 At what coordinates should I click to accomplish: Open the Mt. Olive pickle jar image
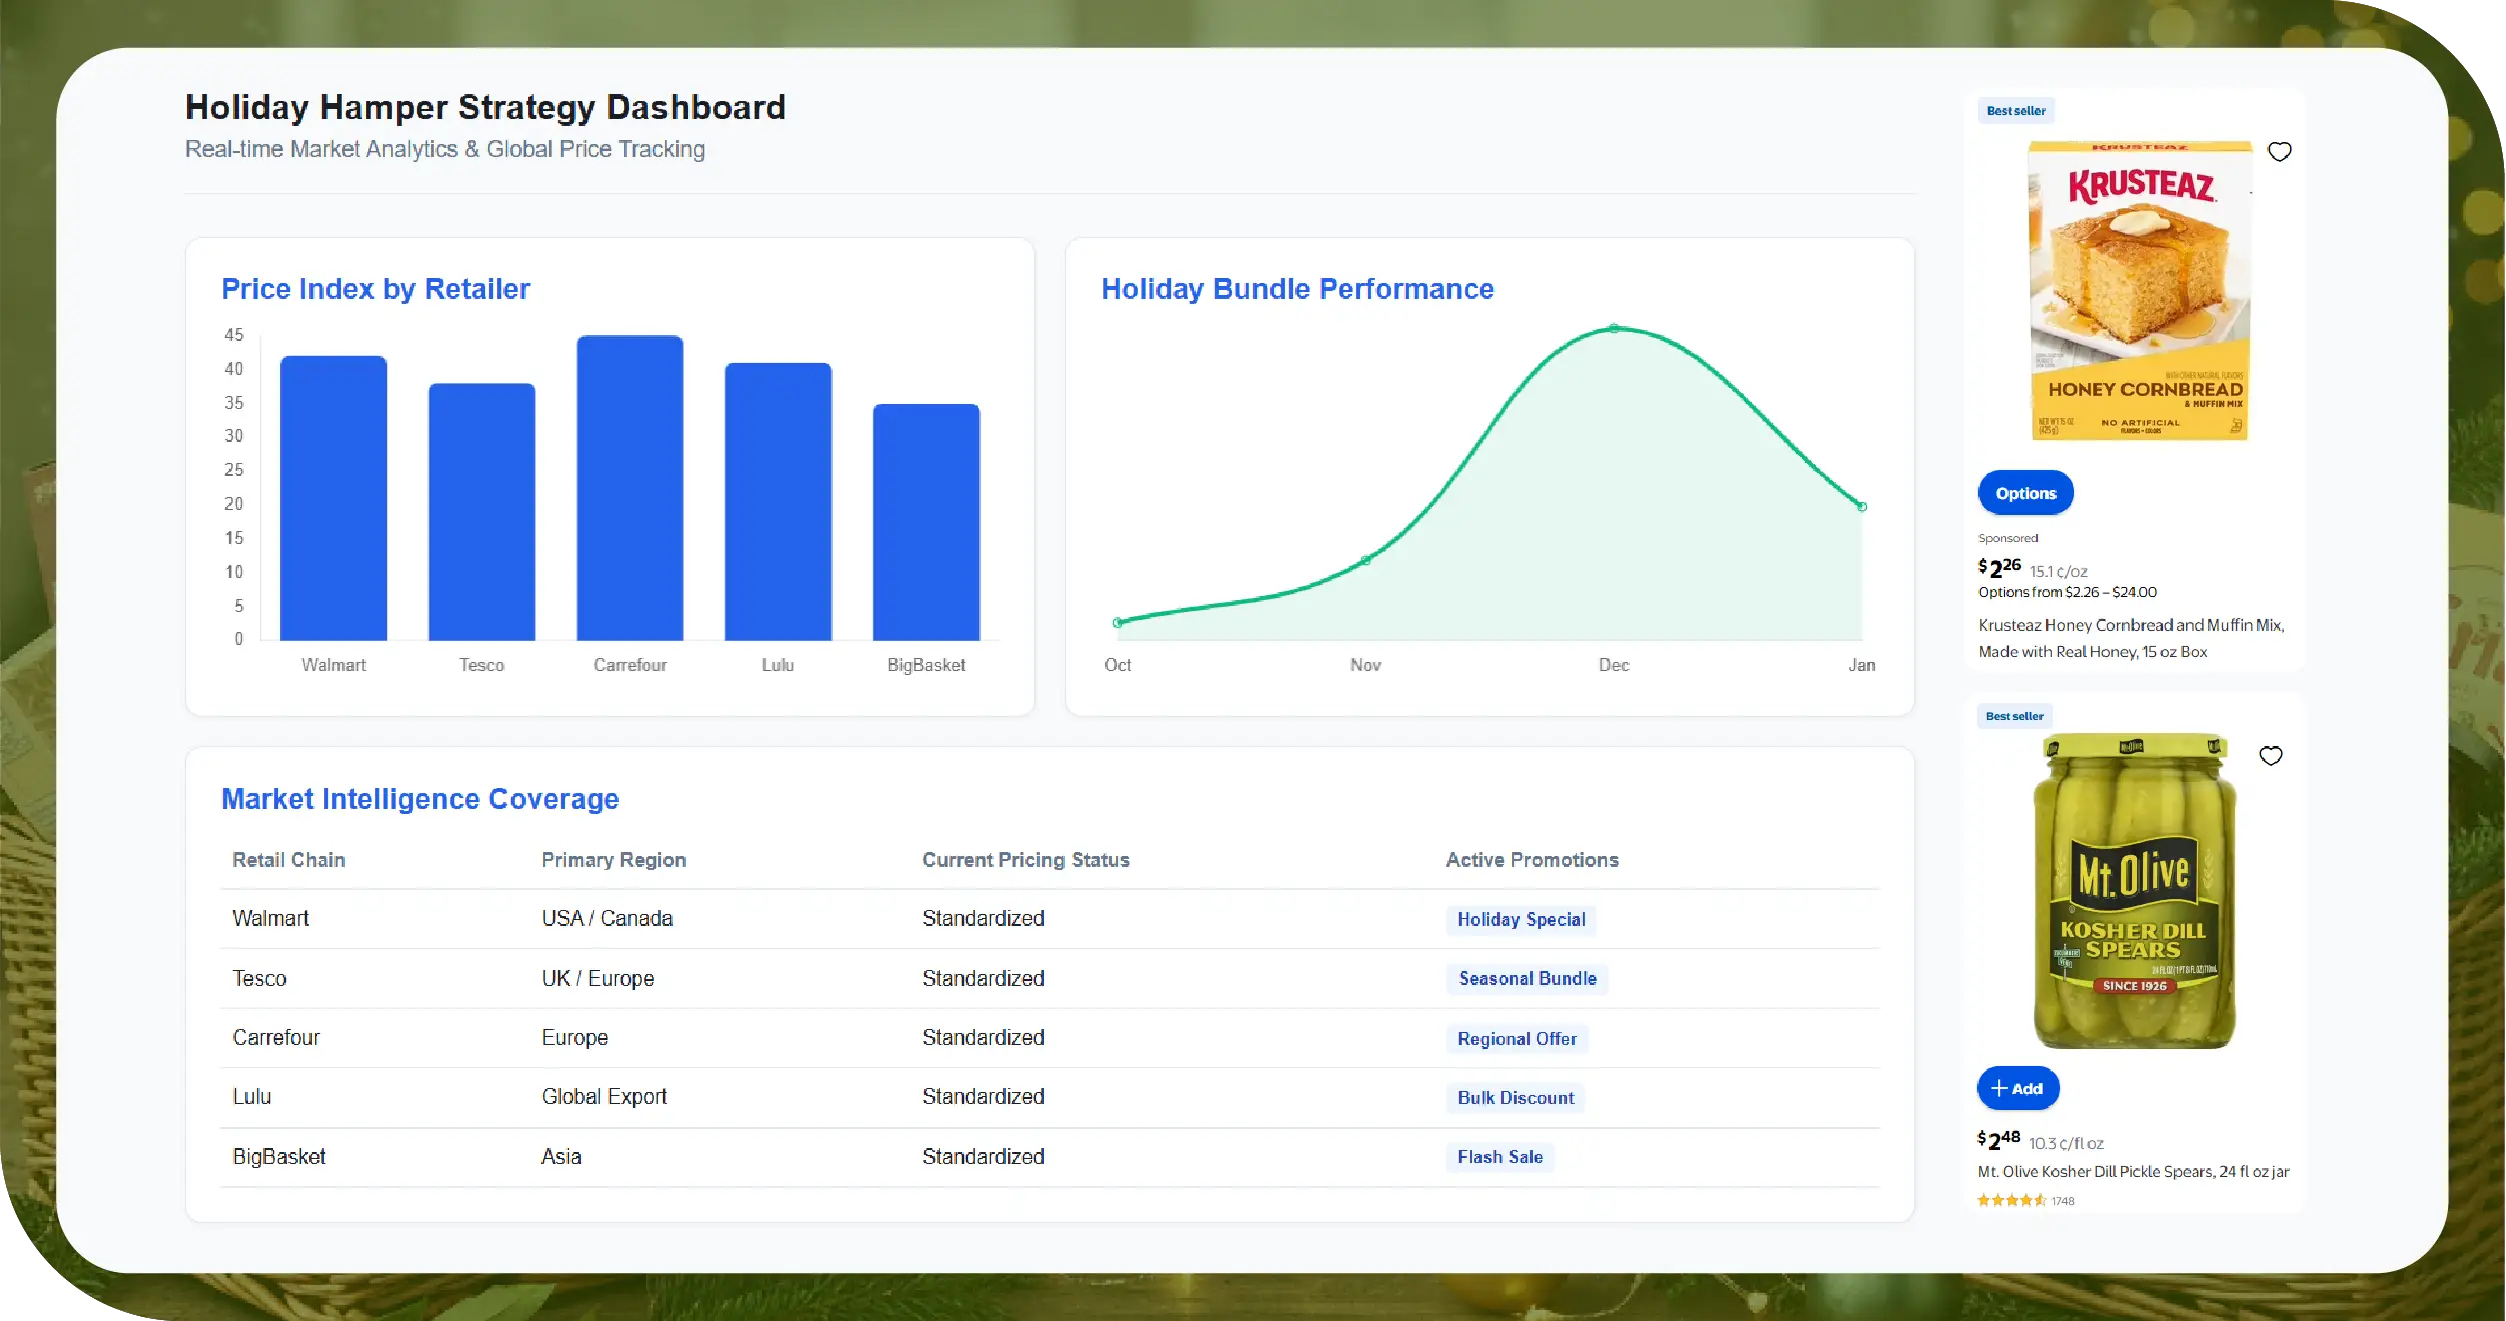pos(2134,892)
